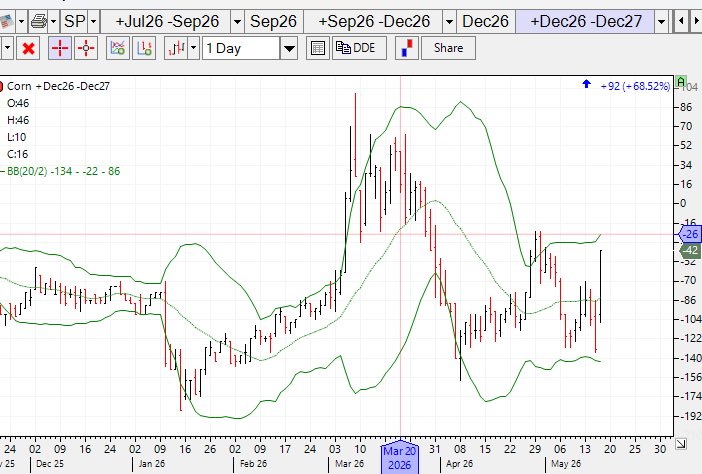Click the DDE copy button
Image resolution: width=702 pixels, height=474 pixels.
pos(359,48)
